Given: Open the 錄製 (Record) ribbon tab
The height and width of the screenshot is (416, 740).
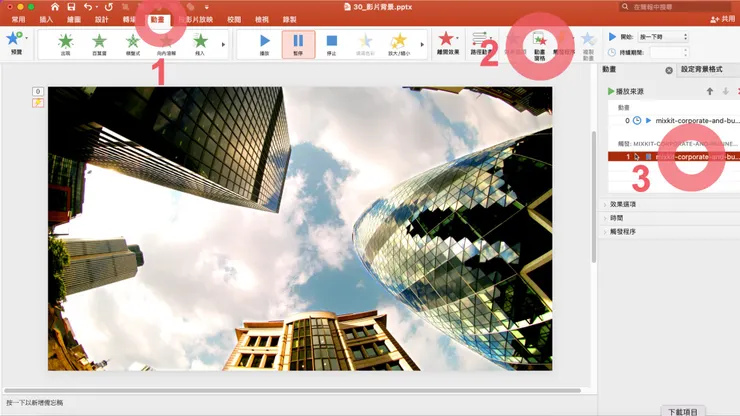Looking at the screenshot, I should tap(289, 19).
